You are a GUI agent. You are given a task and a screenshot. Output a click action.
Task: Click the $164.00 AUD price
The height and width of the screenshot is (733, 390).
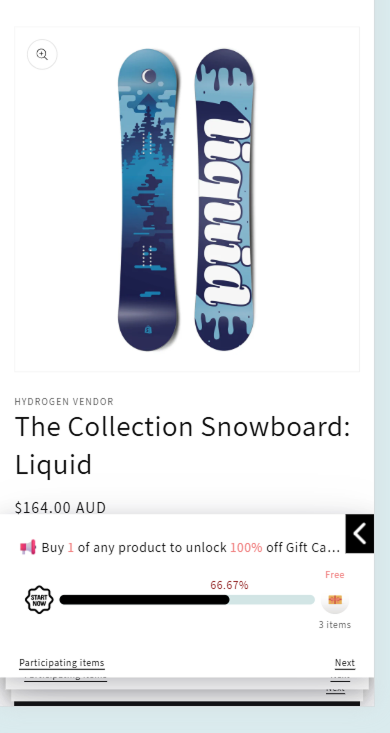click(x=60, y=507)
